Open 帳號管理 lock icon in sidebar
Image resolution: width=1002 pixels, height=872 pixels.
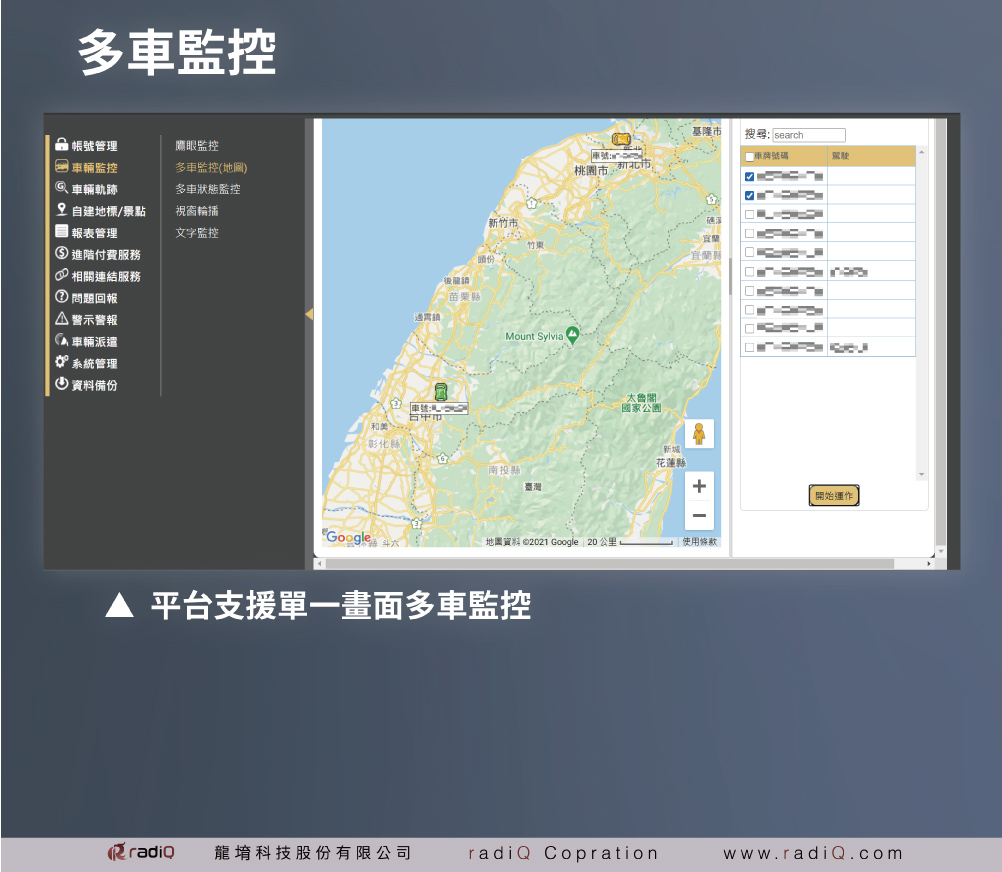point(61,146)
